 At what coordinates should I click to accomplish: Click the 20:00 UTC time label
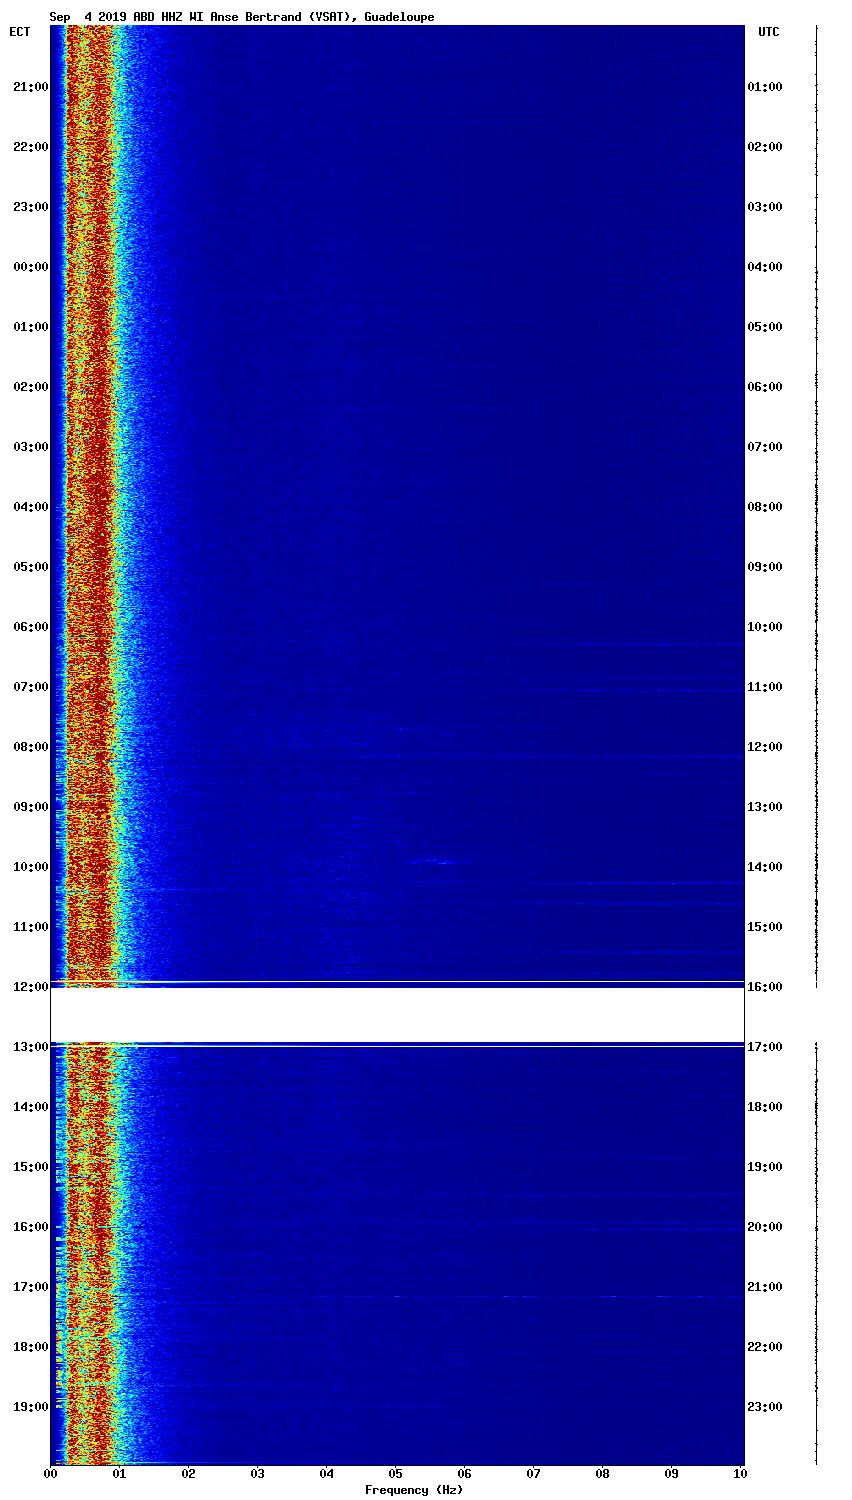point(765,1227)
